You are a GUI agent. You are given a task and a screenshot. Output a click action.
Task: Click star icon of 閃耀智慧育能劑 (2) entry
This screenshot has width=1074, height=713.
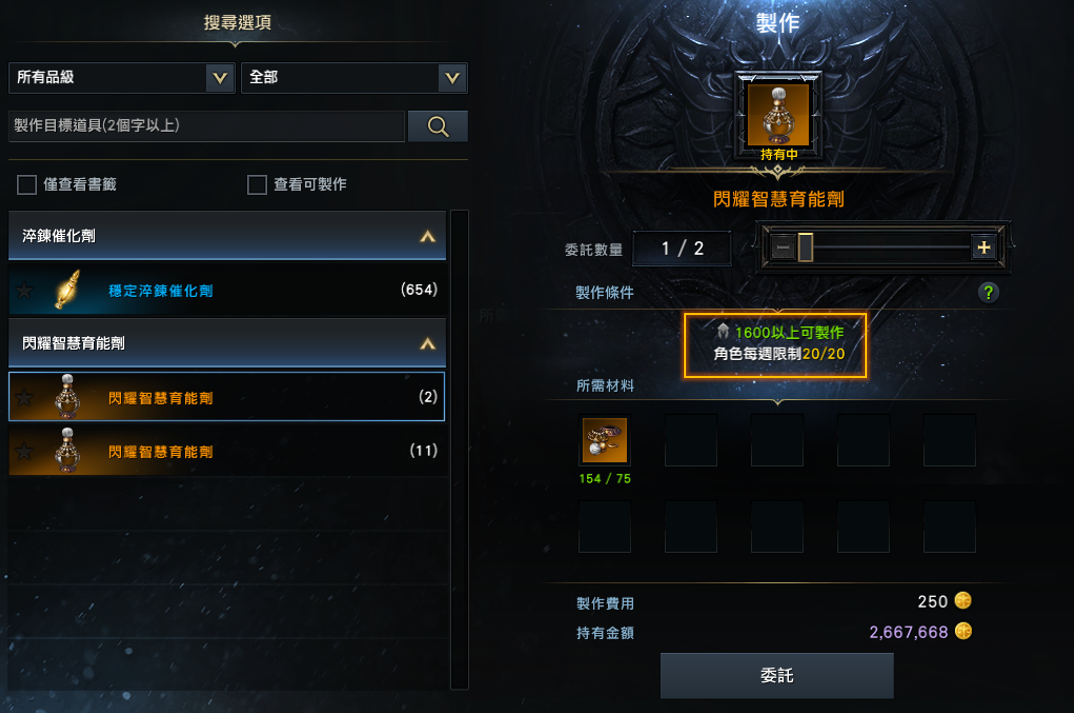pyautogui.click(x=25, y=397)
